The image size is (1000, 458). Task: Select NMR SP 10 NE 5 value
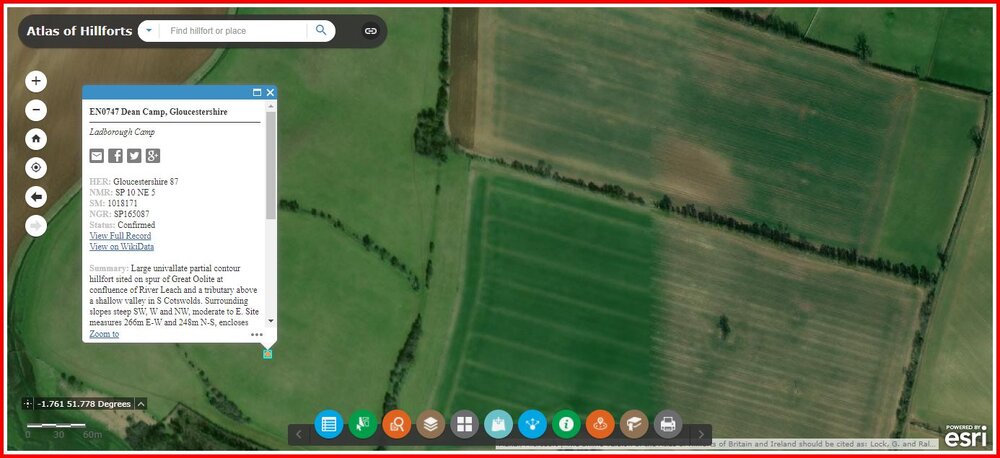(x=135, y=193)
